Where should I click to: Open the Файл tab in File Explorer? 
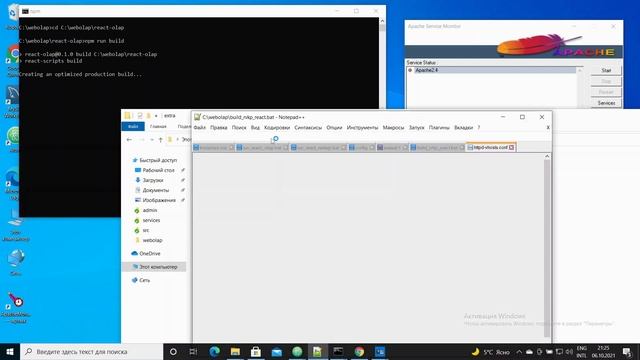[x=133, y=127]
